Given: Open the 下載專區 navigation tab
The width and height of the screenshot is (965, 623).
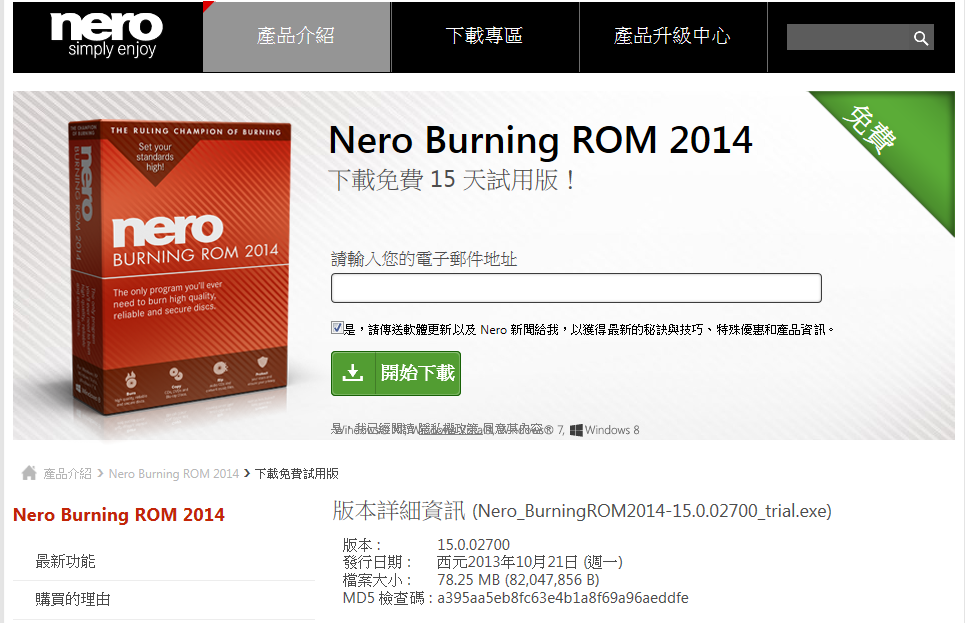Looking at the screenshot, I should (484, 36).
